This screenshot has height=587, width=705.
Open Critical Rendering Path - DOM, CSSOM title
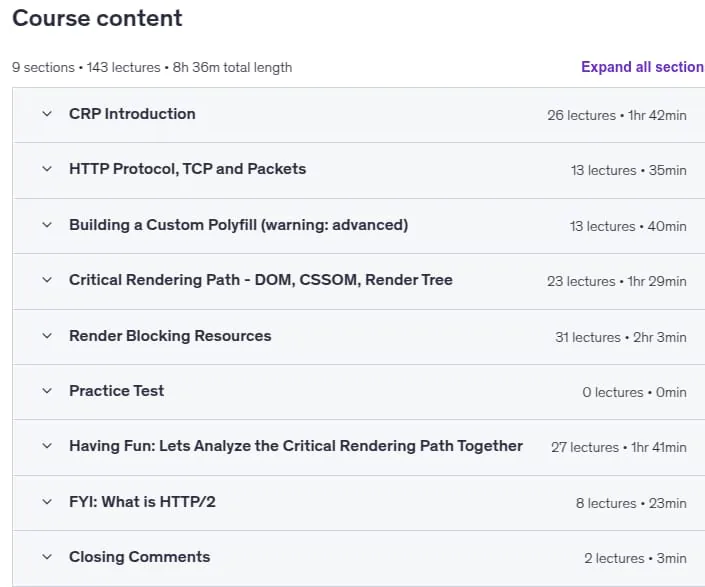(261, 280)
